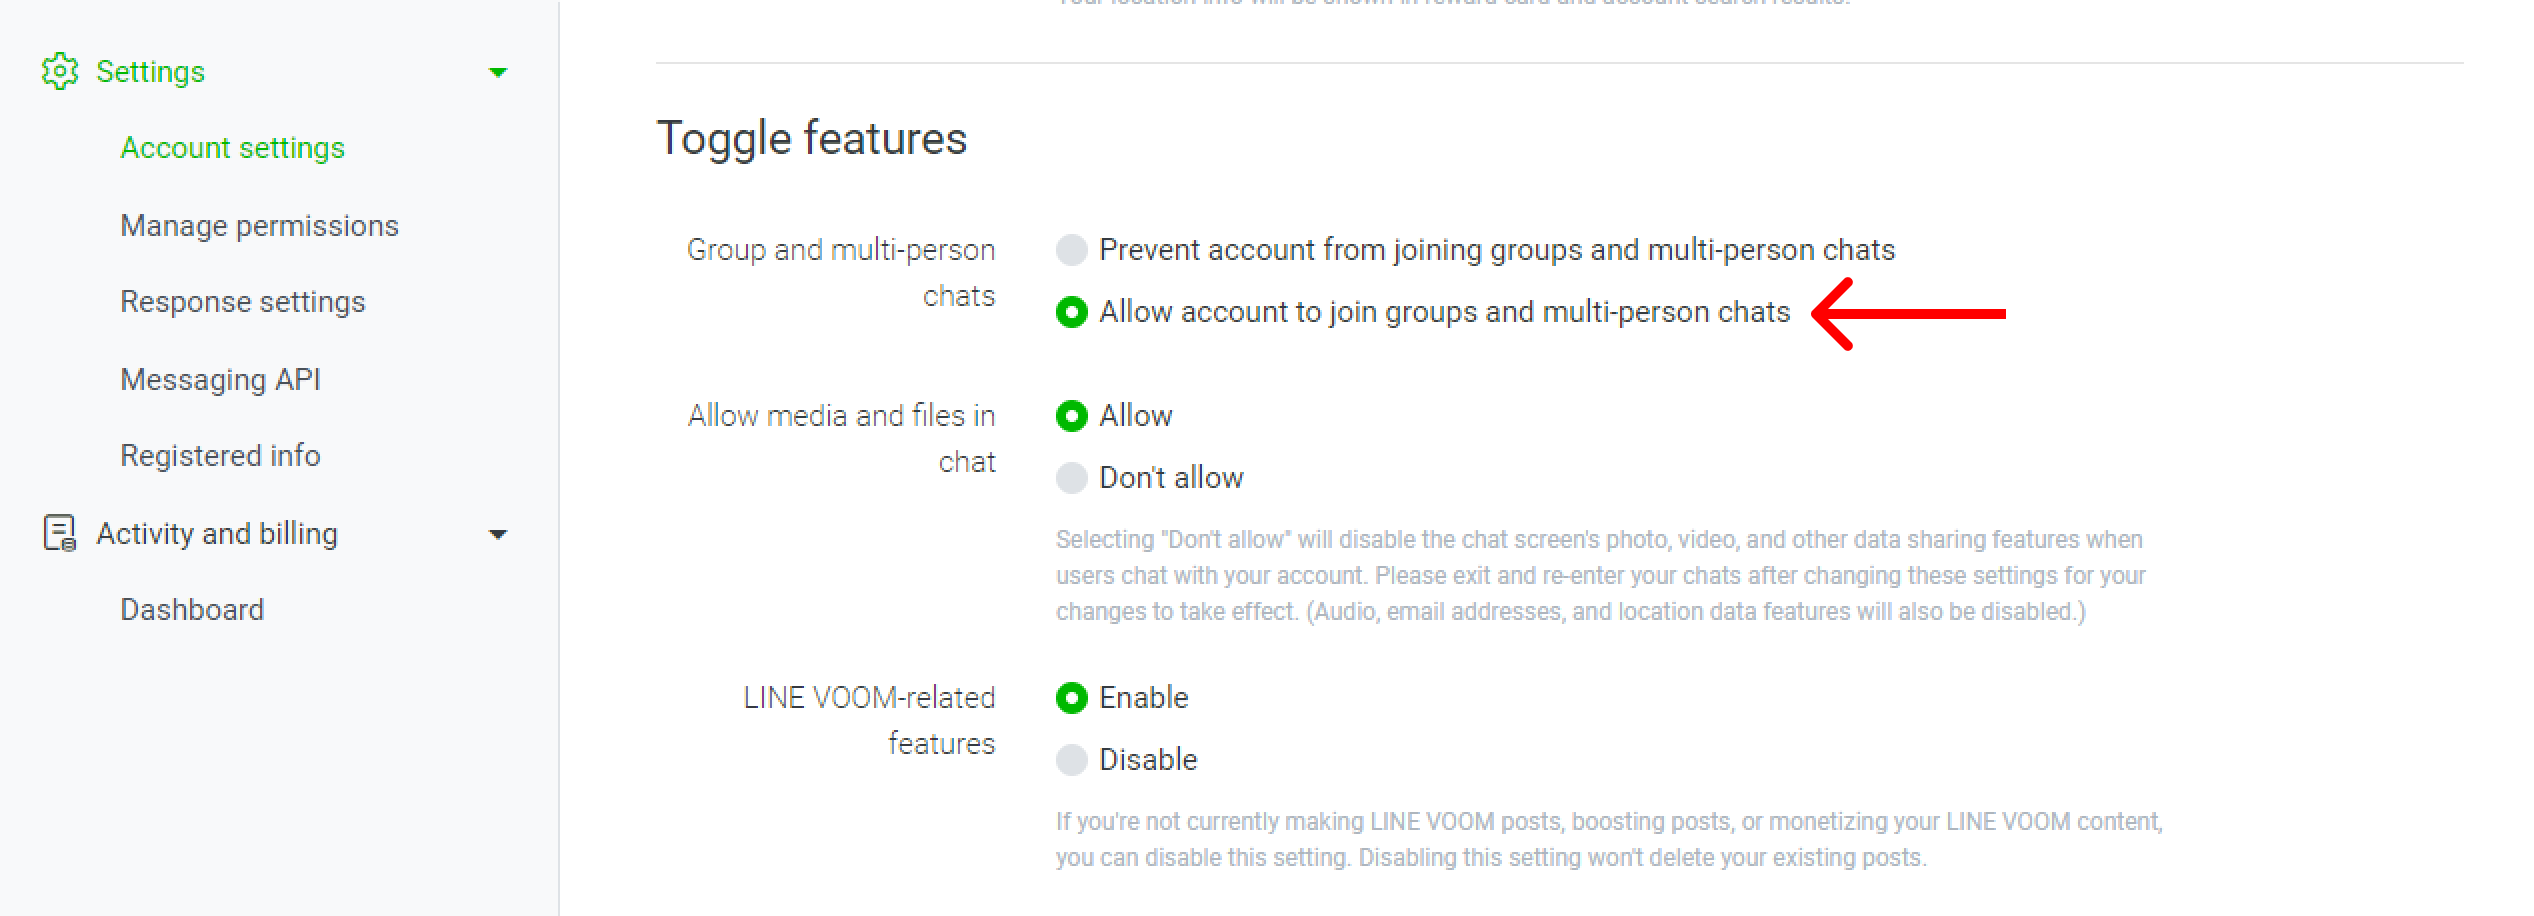The height and width of the screenshot is (916, 2534).
Task: Click the Activity and billing label
Action: (217, 534)
